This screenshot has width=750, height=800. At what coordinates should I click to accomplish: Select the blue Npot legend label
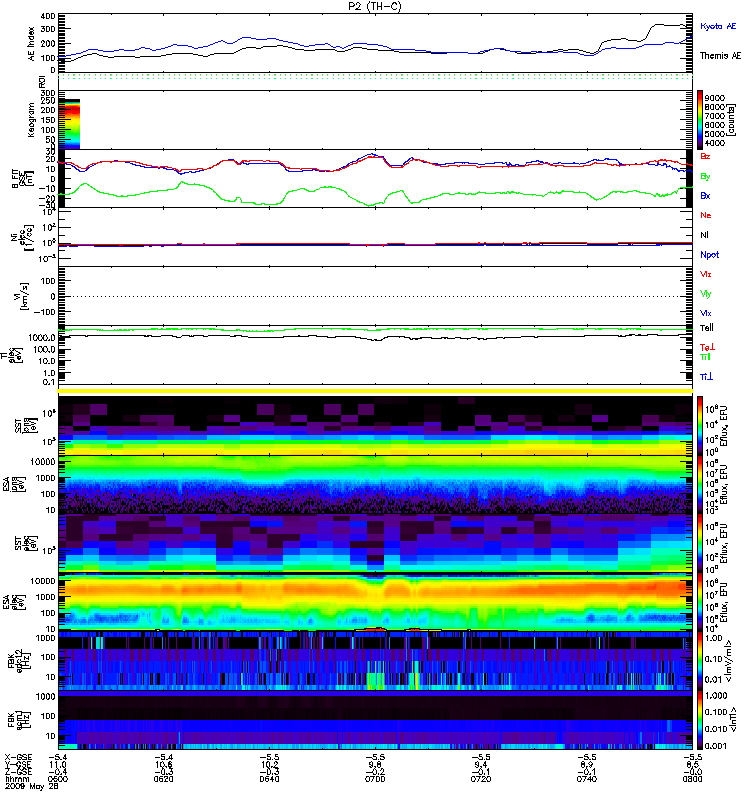710,255
